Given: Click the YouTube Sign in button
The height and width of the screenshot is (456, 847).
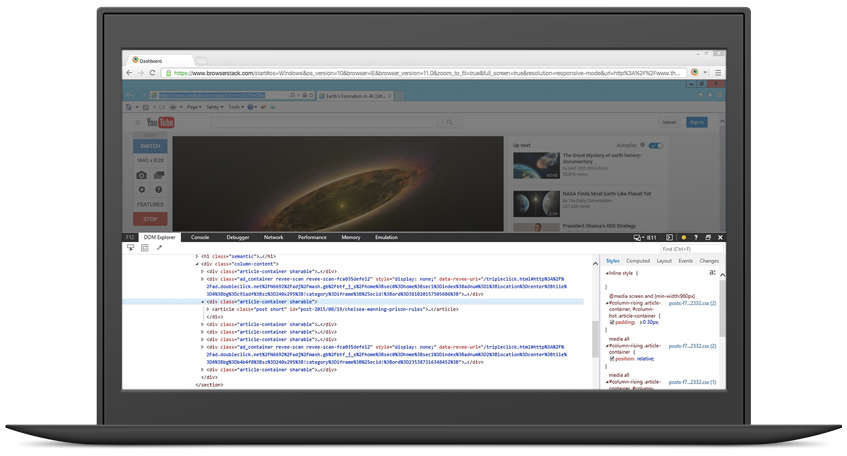Looking at the screenshot, I should pyautogui.click(x=697, y=123).
